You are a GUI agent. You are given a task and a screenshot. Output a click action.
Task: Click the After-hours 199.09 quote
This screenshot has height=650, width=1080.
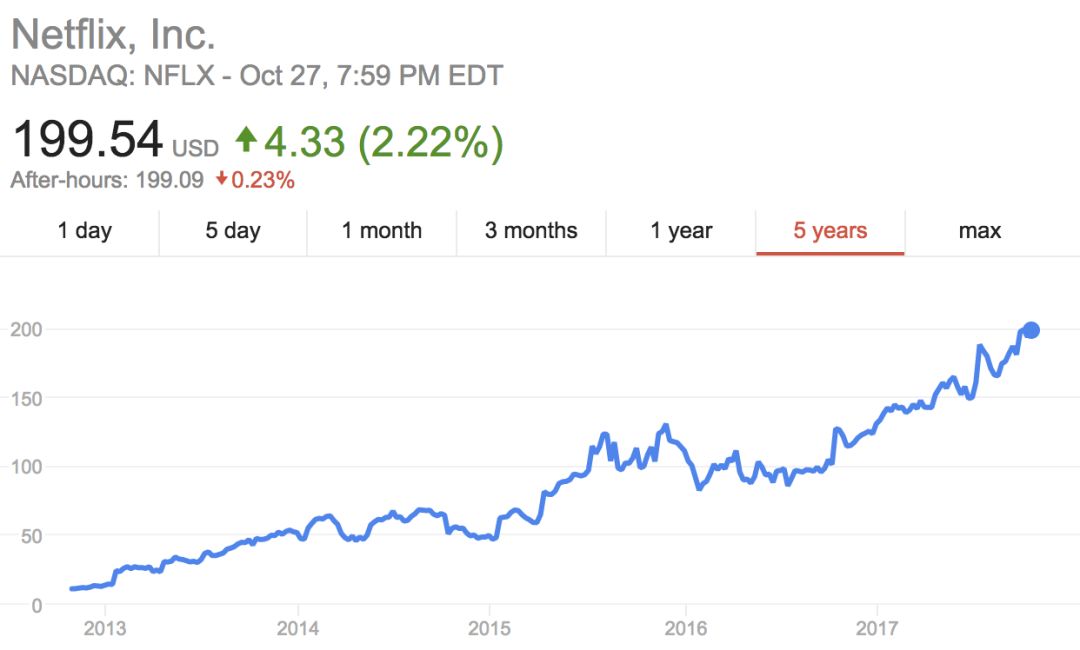pyautogui.click(x=106, y=181)
